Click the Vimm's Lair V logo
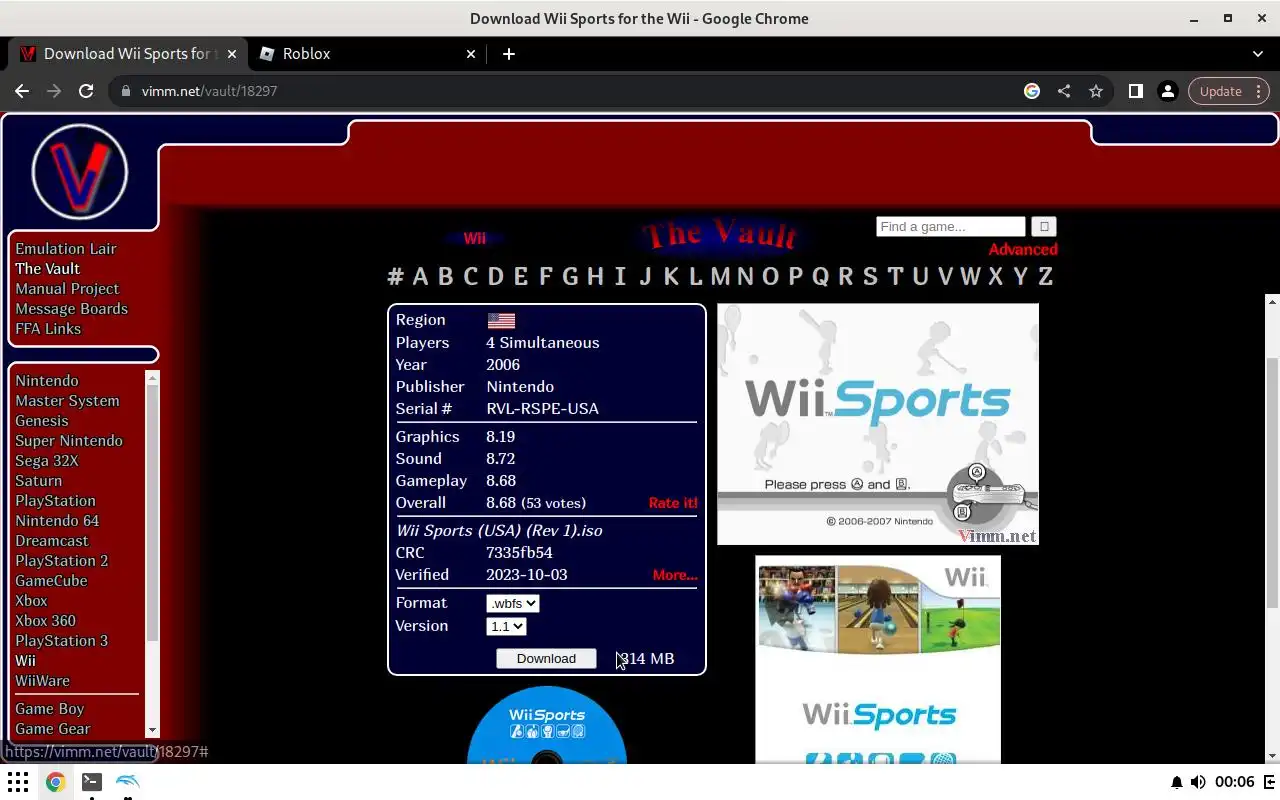1280x800 pixels. 80,172
